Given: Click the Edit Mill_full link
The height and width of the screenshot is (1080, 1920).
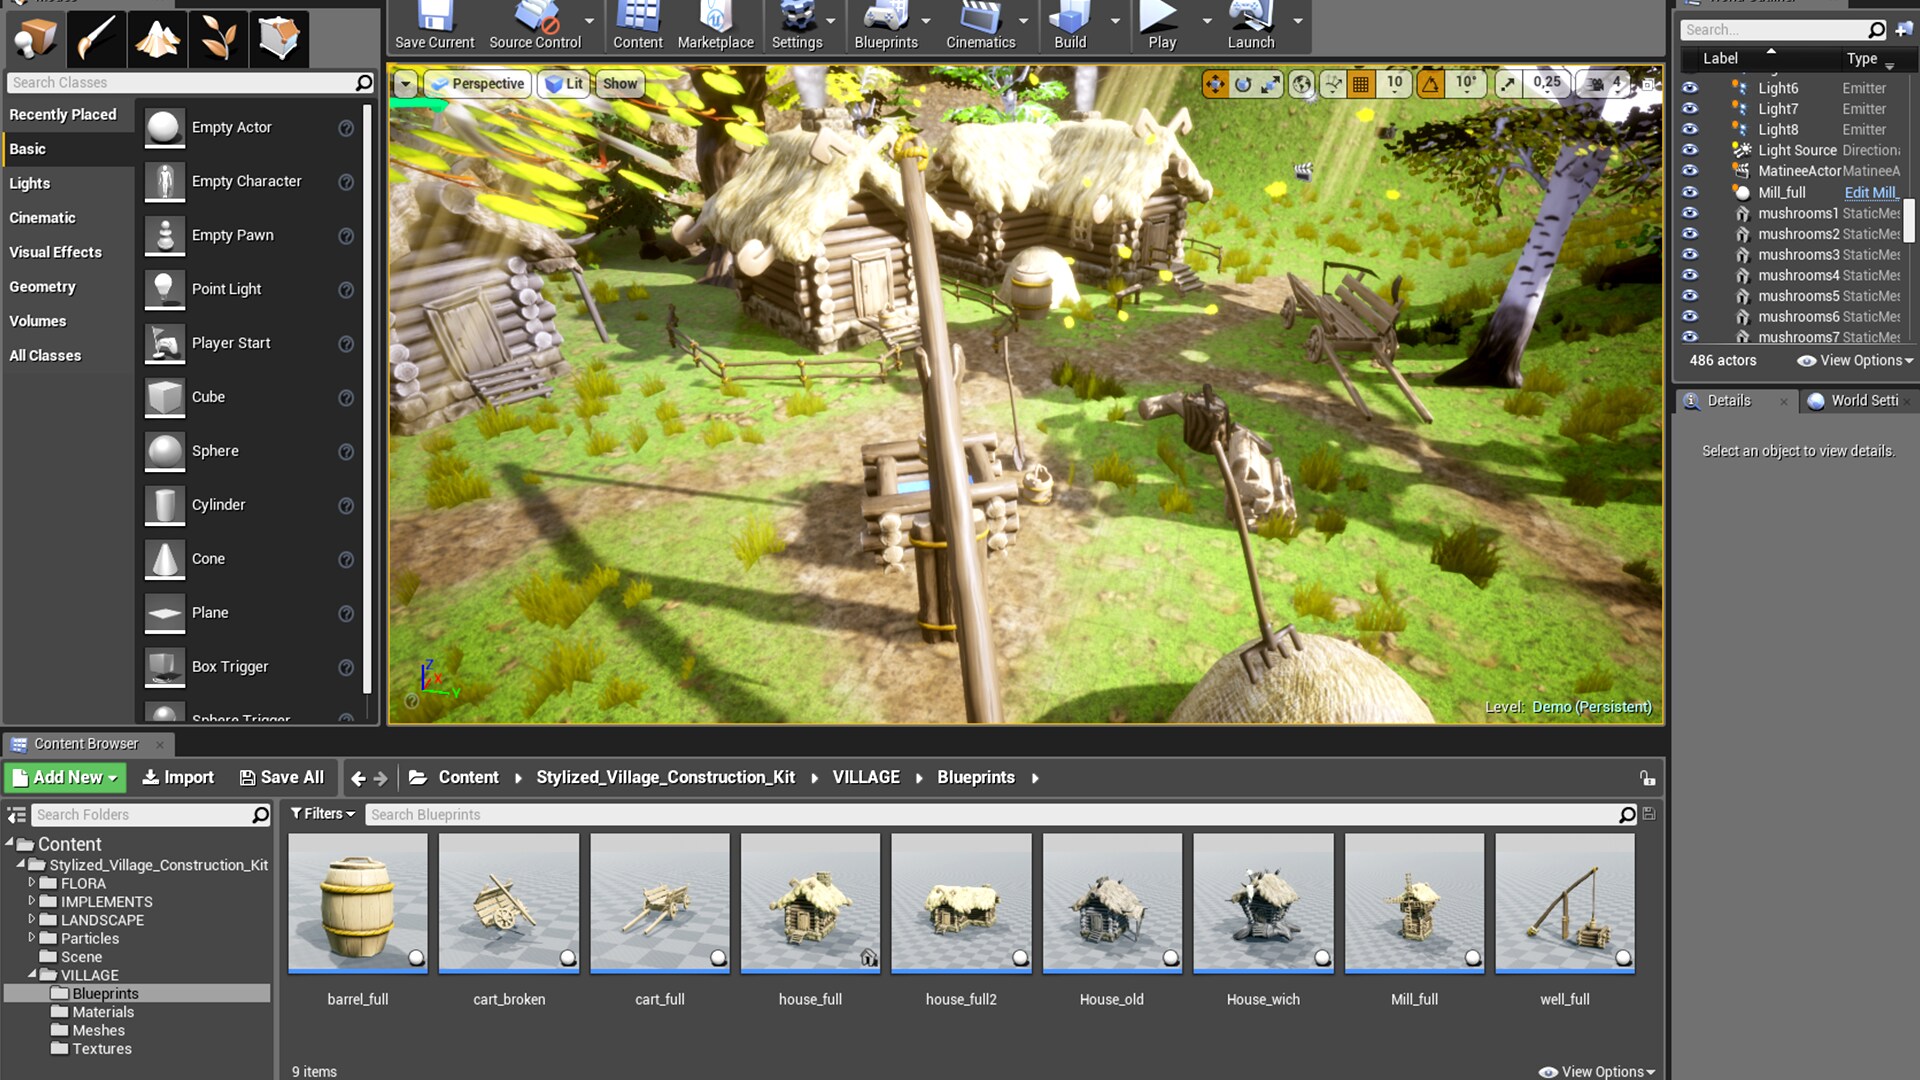Looking at the screenshot, I should (1870, 192).
